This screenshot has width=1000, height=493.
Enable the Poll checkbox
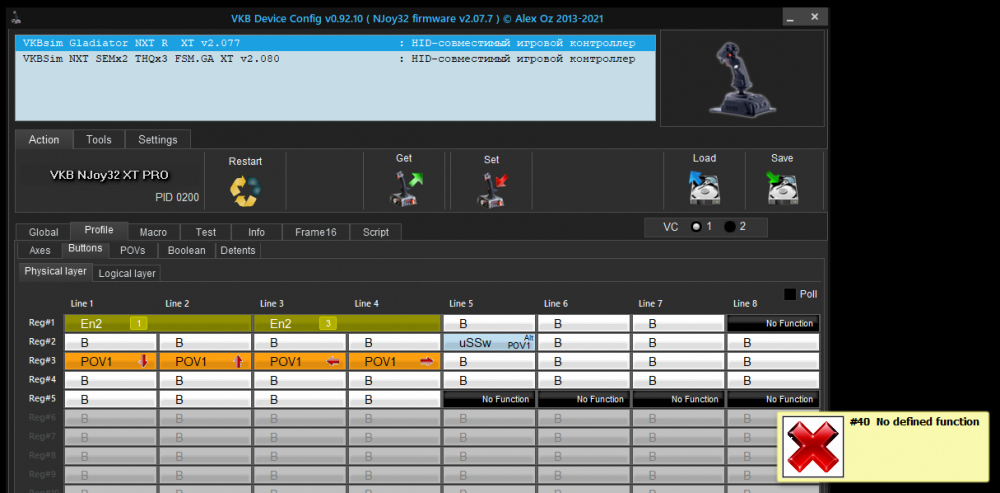(x=790, y=294)
